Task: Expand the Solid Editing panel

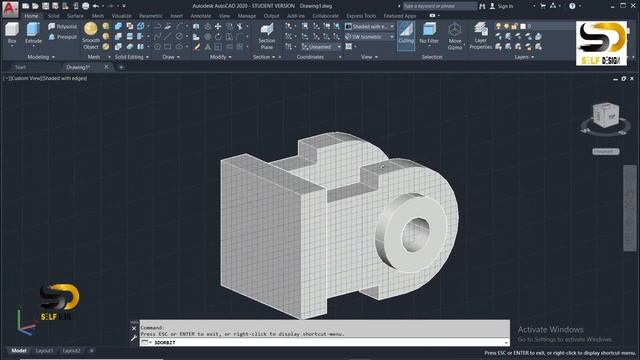Action: (131, 57)
